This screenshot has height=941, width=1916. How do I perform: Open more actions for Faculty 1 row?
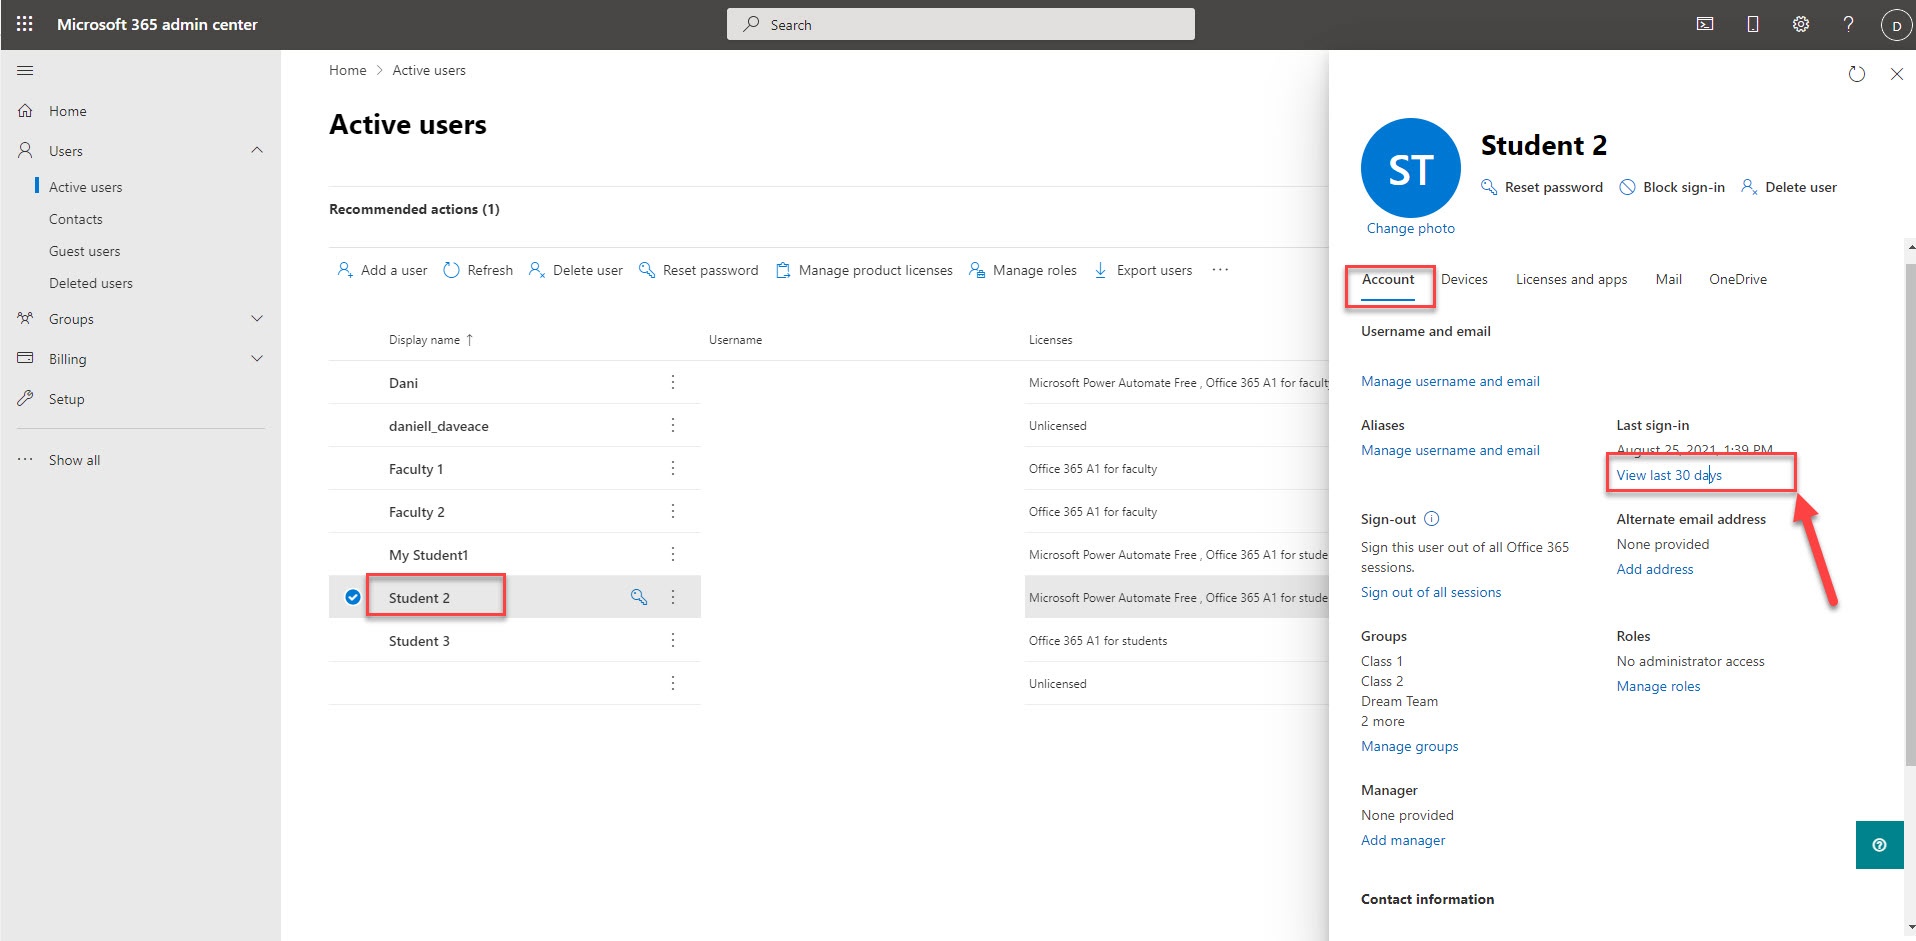[673, 468]
